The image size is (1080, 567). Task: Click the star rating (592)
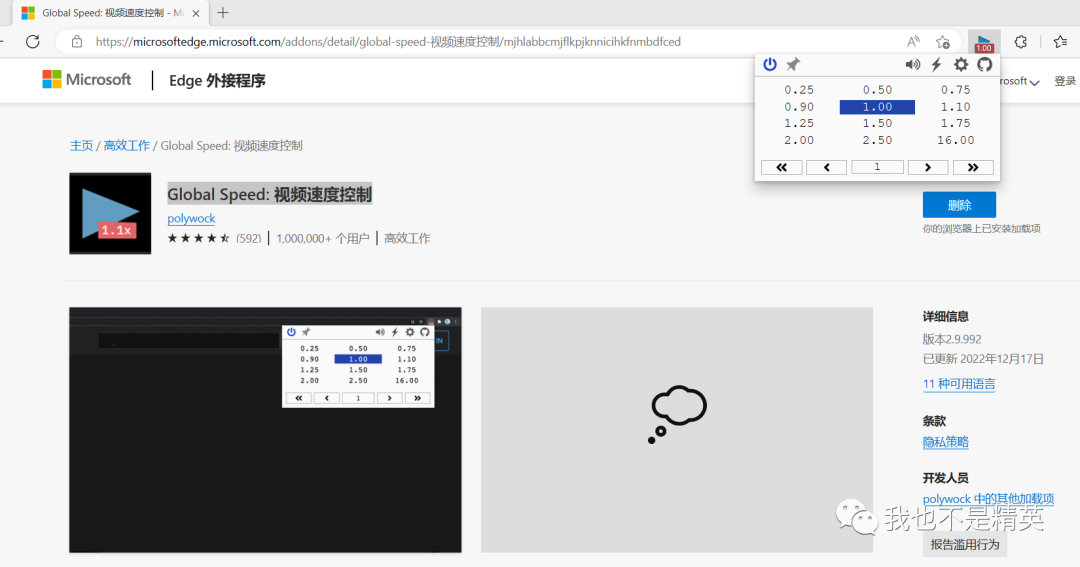pos(214,238)
